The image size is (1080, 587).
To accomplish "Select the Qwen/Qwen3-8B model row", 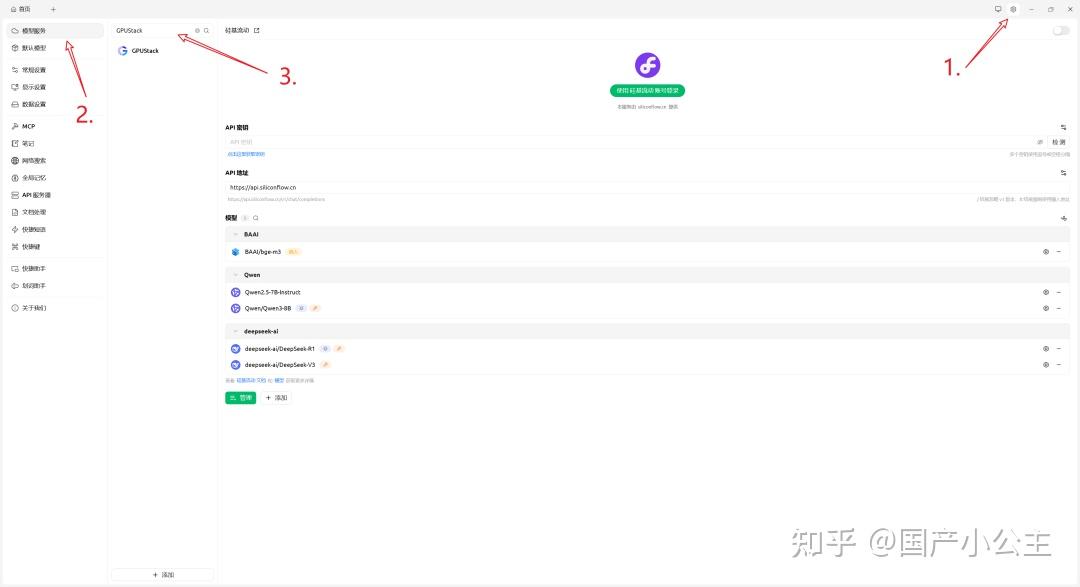I will point(647,308).
